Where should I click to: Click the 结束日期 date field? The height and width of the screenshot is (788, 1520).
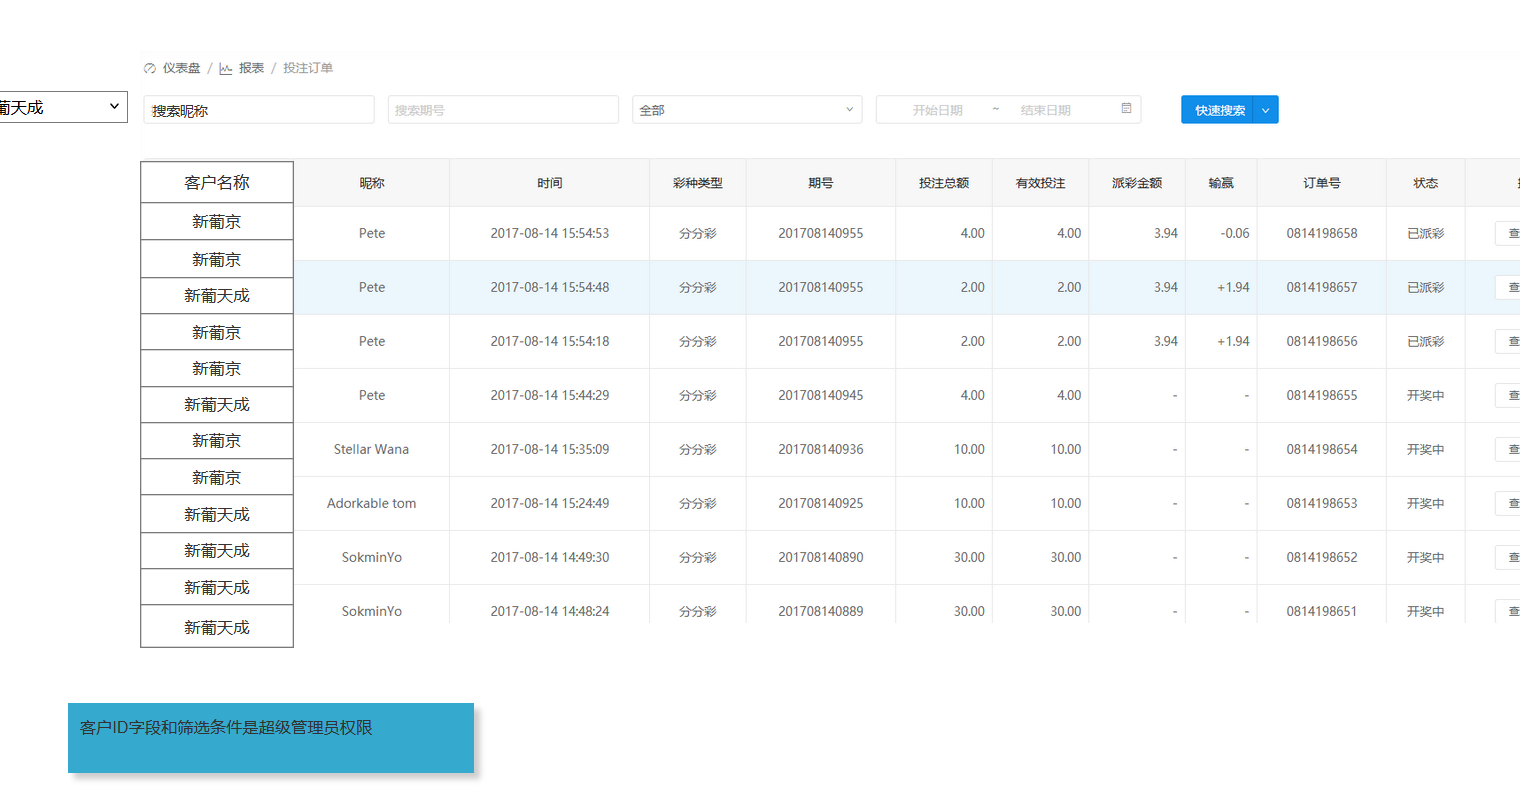1045,110
